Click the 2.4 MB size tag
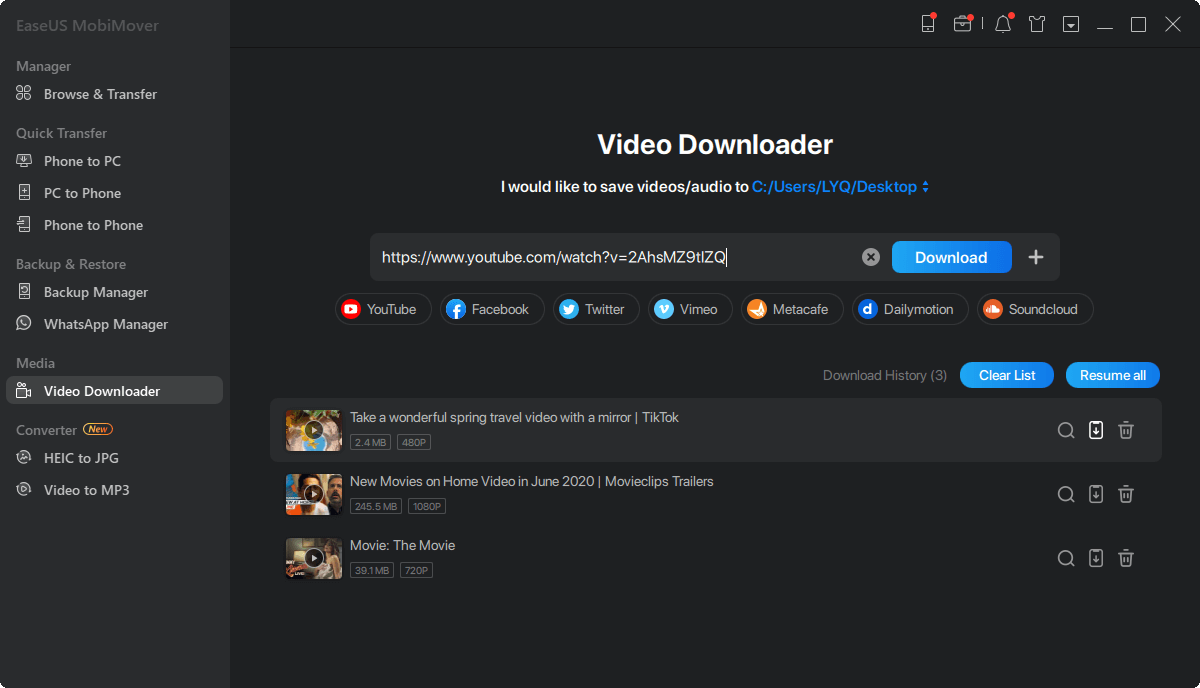 point(370,442)
